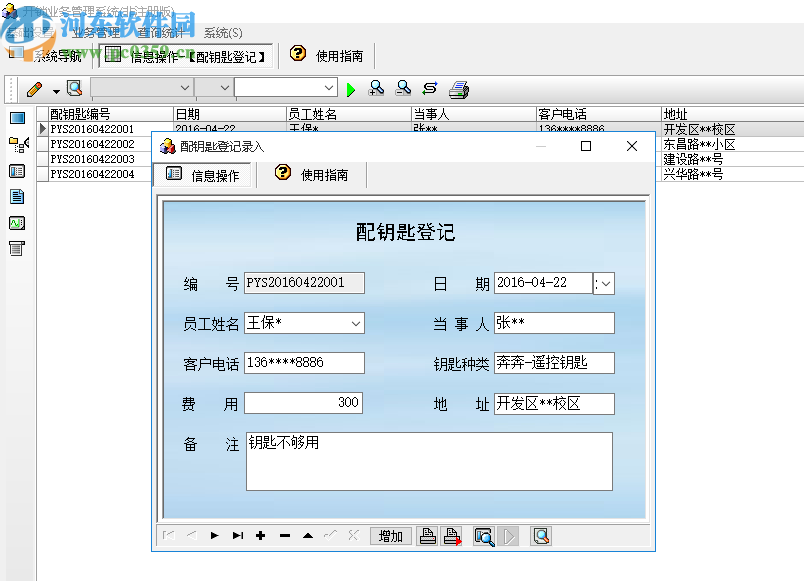Click the print preview icon in the dialog footer
The height and width of the screenshot is (581, 804).
[x=484, y=536]
